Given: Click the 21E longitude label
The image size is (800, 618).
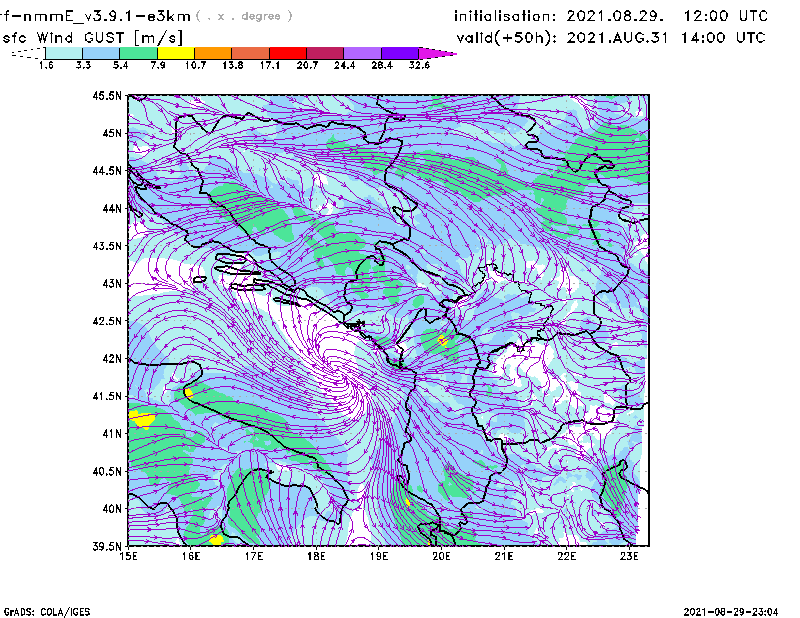Looking at the screenshot, I should [504, 556].
